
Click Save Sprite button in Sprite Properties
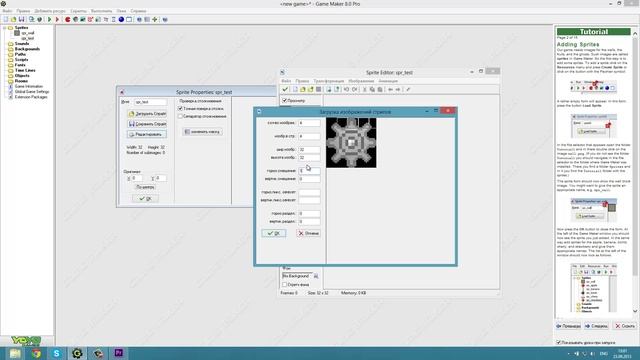click(147, 124)
